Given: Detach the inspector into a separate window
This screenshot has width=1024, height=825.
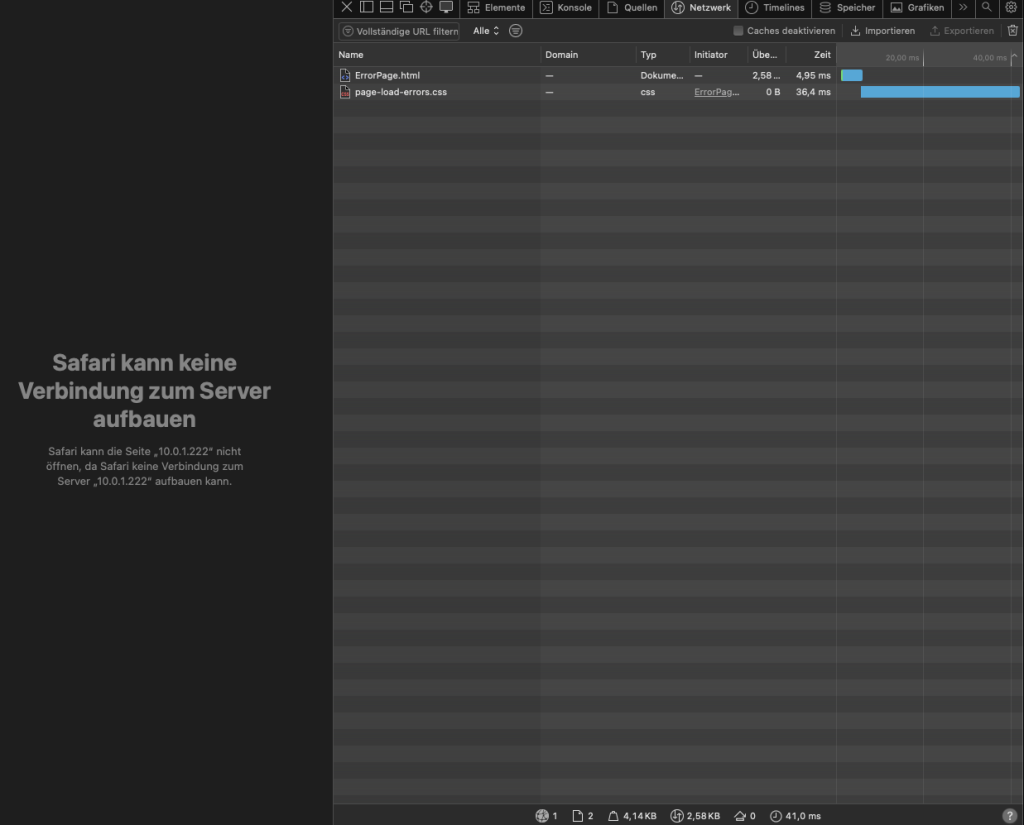Looking at the screenshot, I should tap(406, 7).
